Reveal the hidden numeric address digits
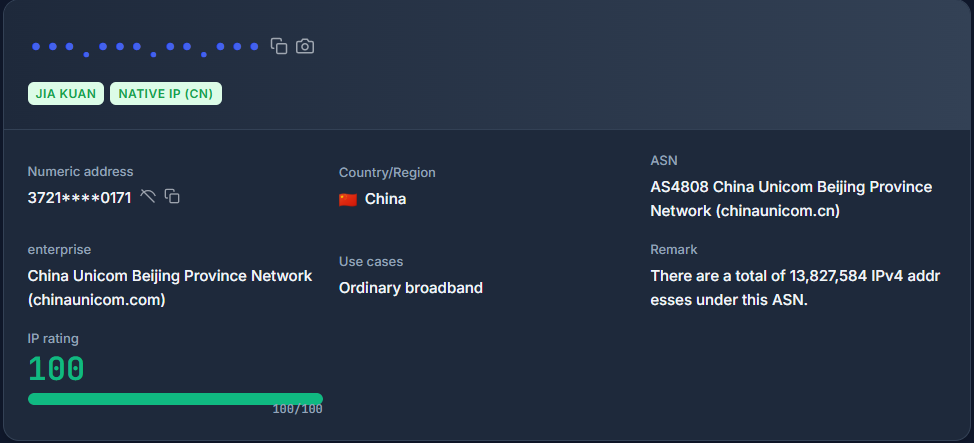The width and height of the screenshot is (974, 443). tap(148, 196)
